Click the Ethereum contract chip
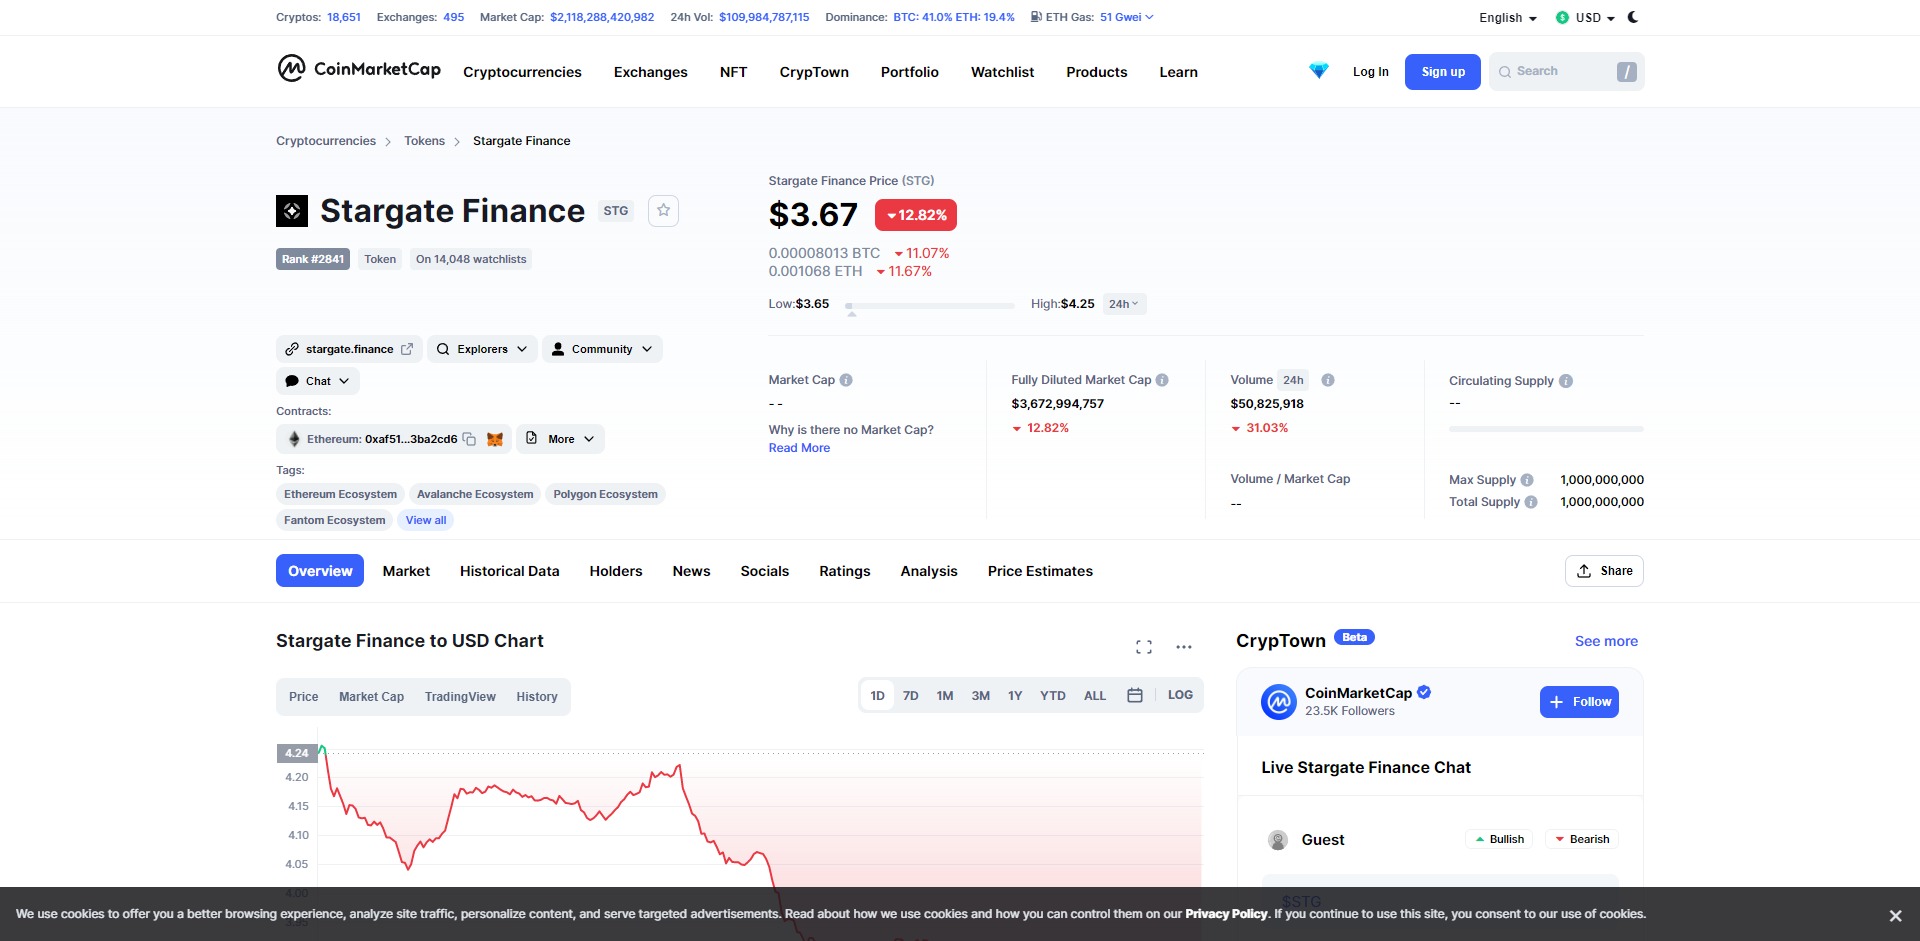This screenshot has height=941, width=1920. pos(394,439)
